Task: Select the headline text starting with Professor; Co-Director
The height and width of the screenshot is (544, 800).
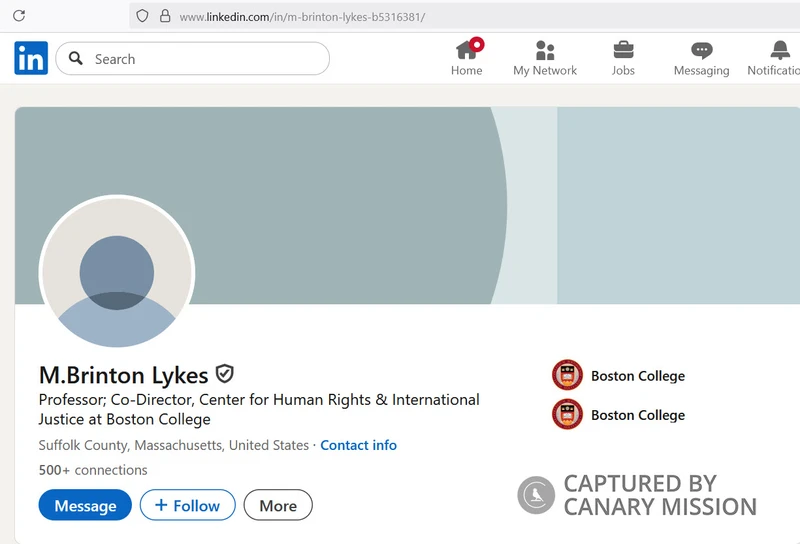Action: click(259, 409)
